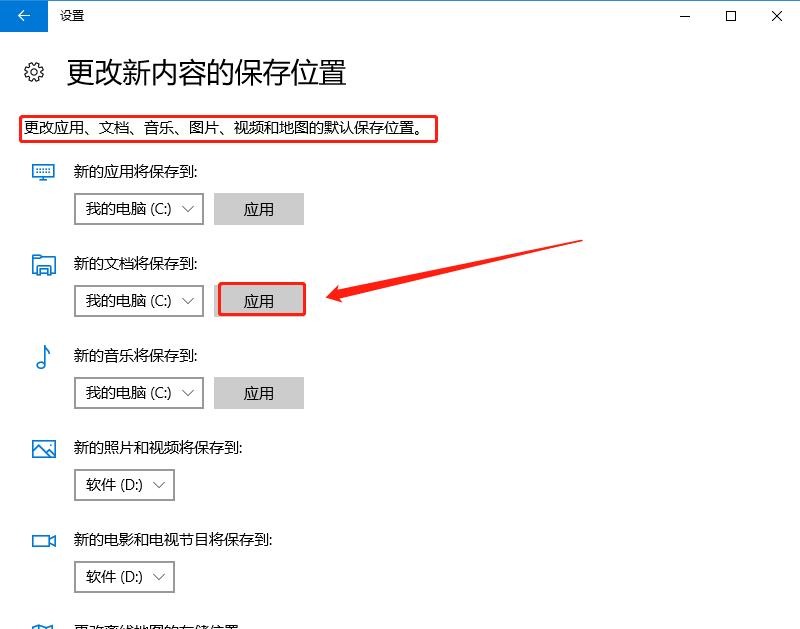This screenshot has height=629, width=800.
Task: Click the video camera icon for movies and TV
Action: coord(43,540)
